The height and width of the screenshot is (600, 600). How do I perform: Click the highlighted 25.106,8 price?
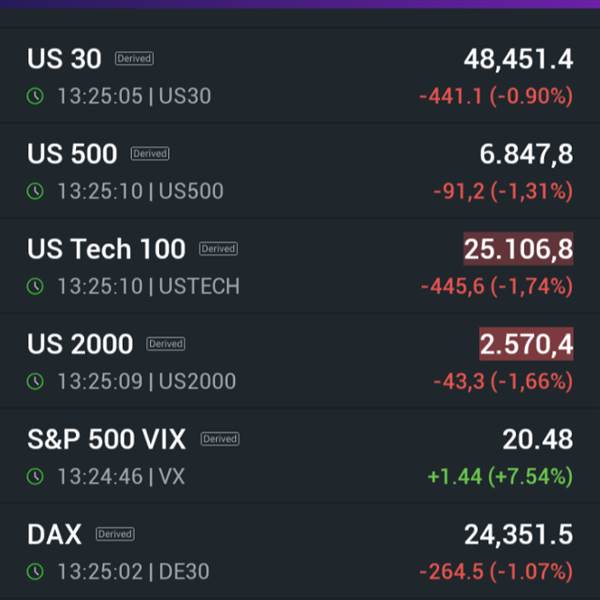click(x=518, y=249)
